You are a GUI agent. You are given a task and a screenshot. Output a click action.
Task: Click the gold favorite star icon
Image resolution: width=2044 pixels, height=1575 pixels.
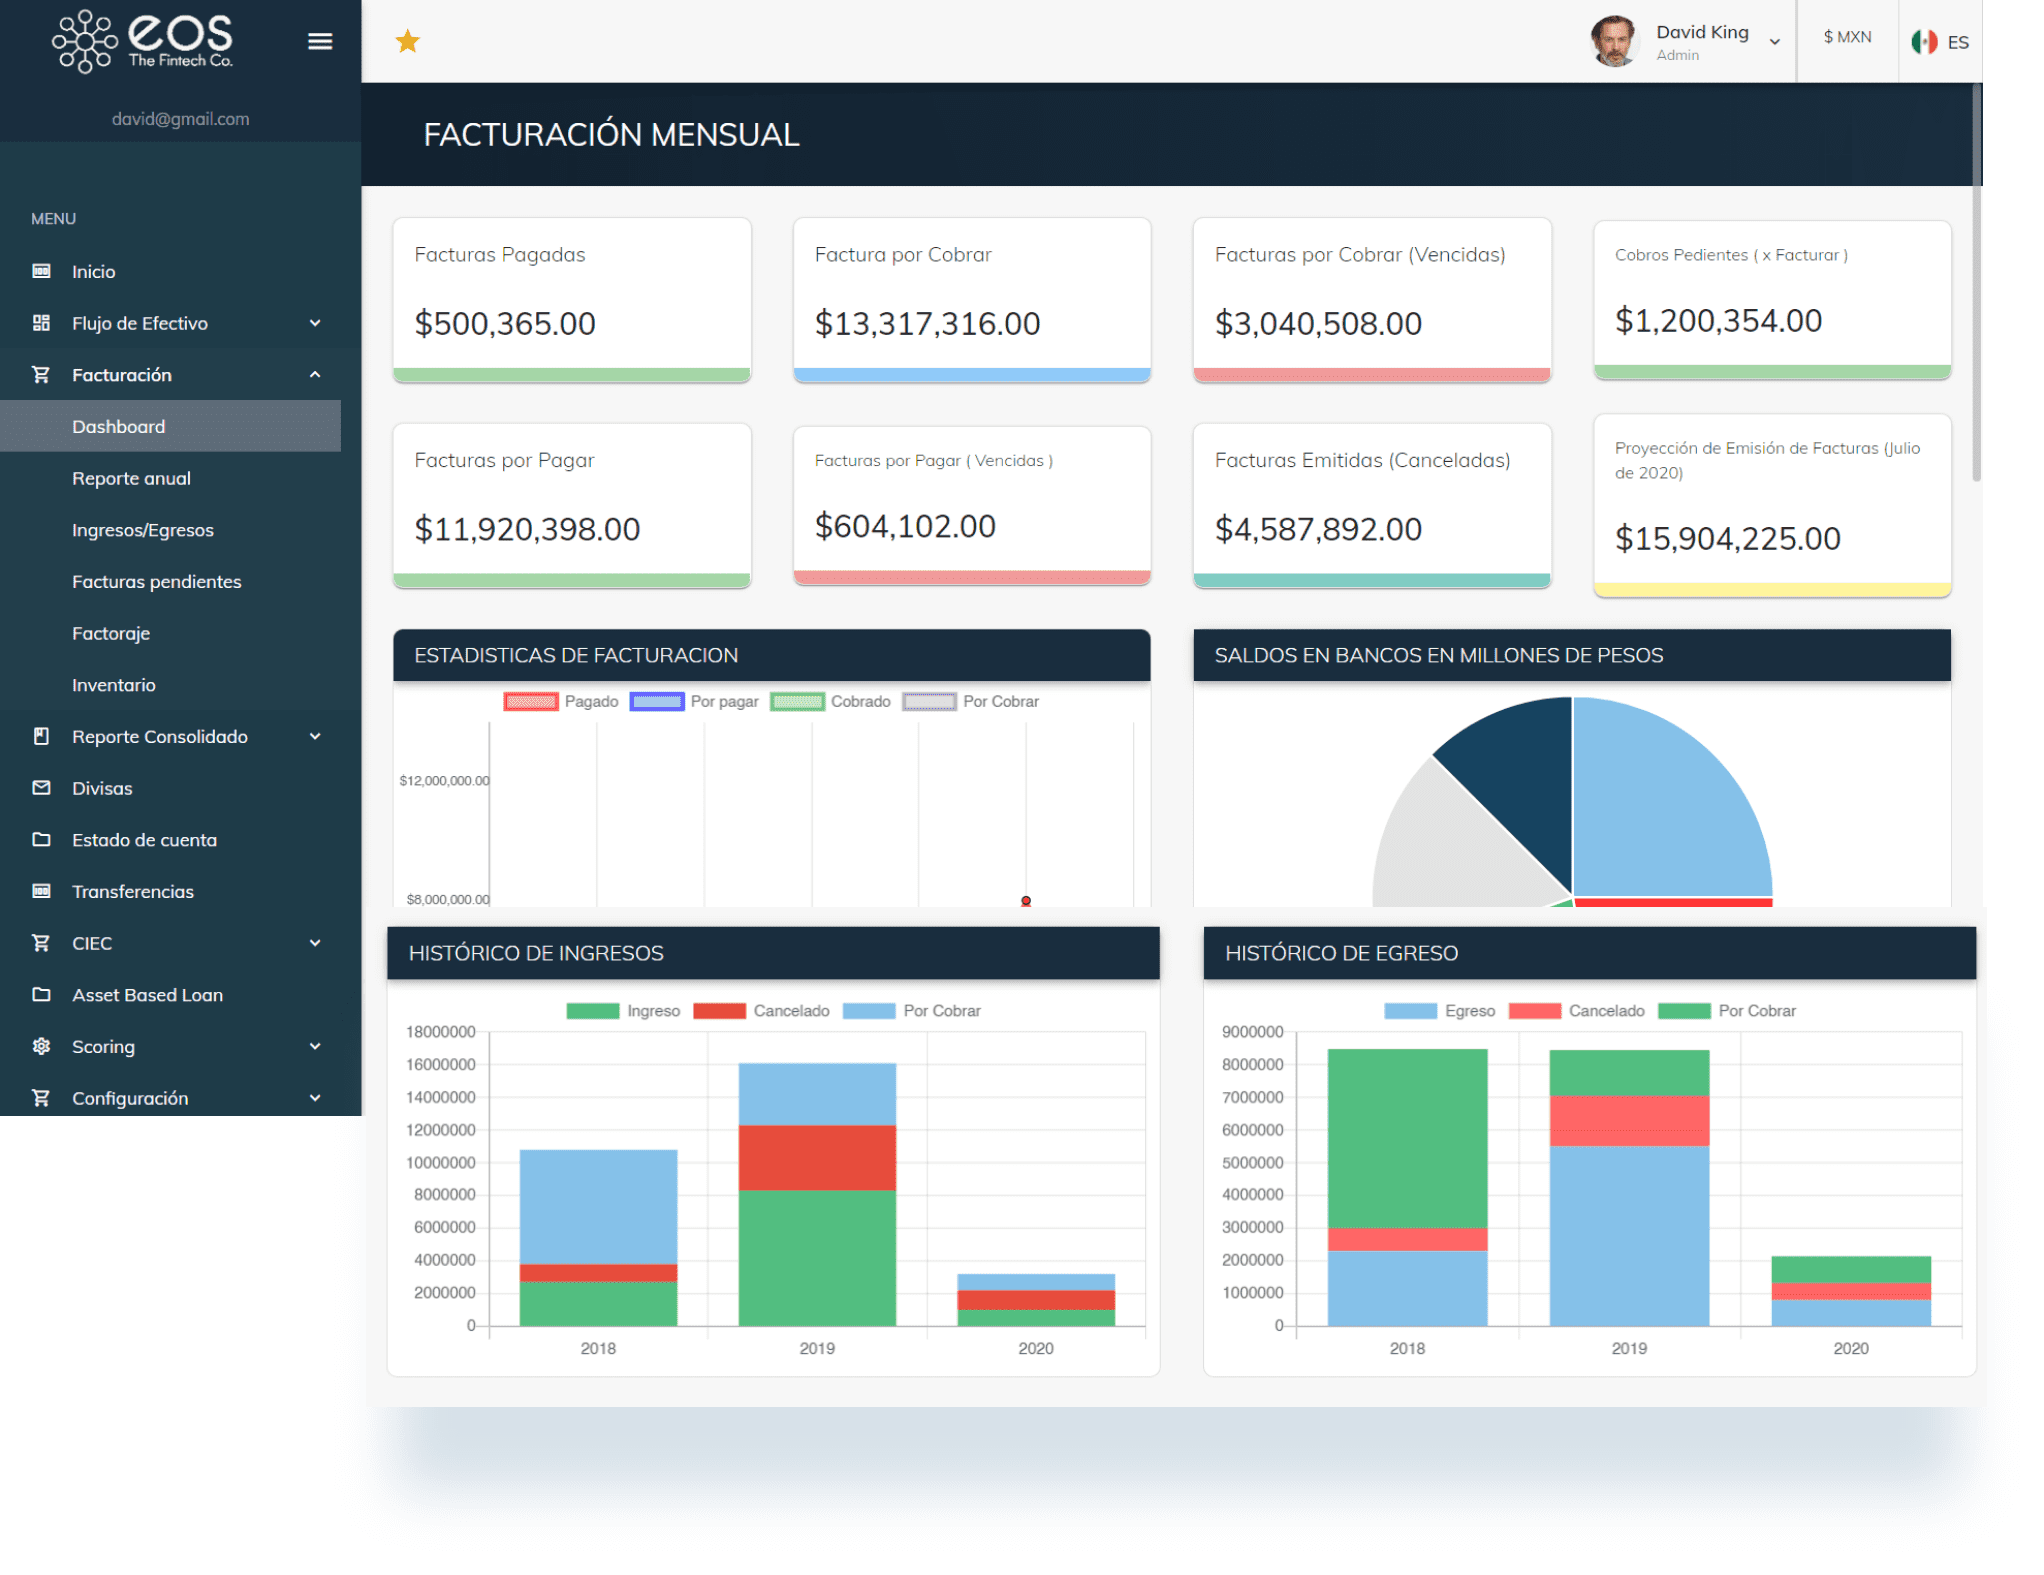pyautogui.click(x=408, y=41)
